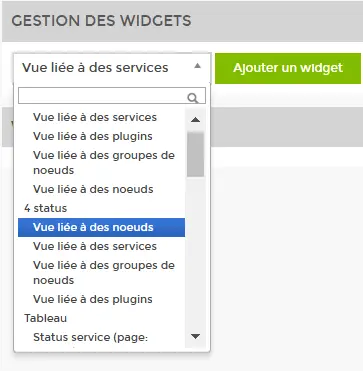Click the Ajouter un widget button

coord(288,68)
